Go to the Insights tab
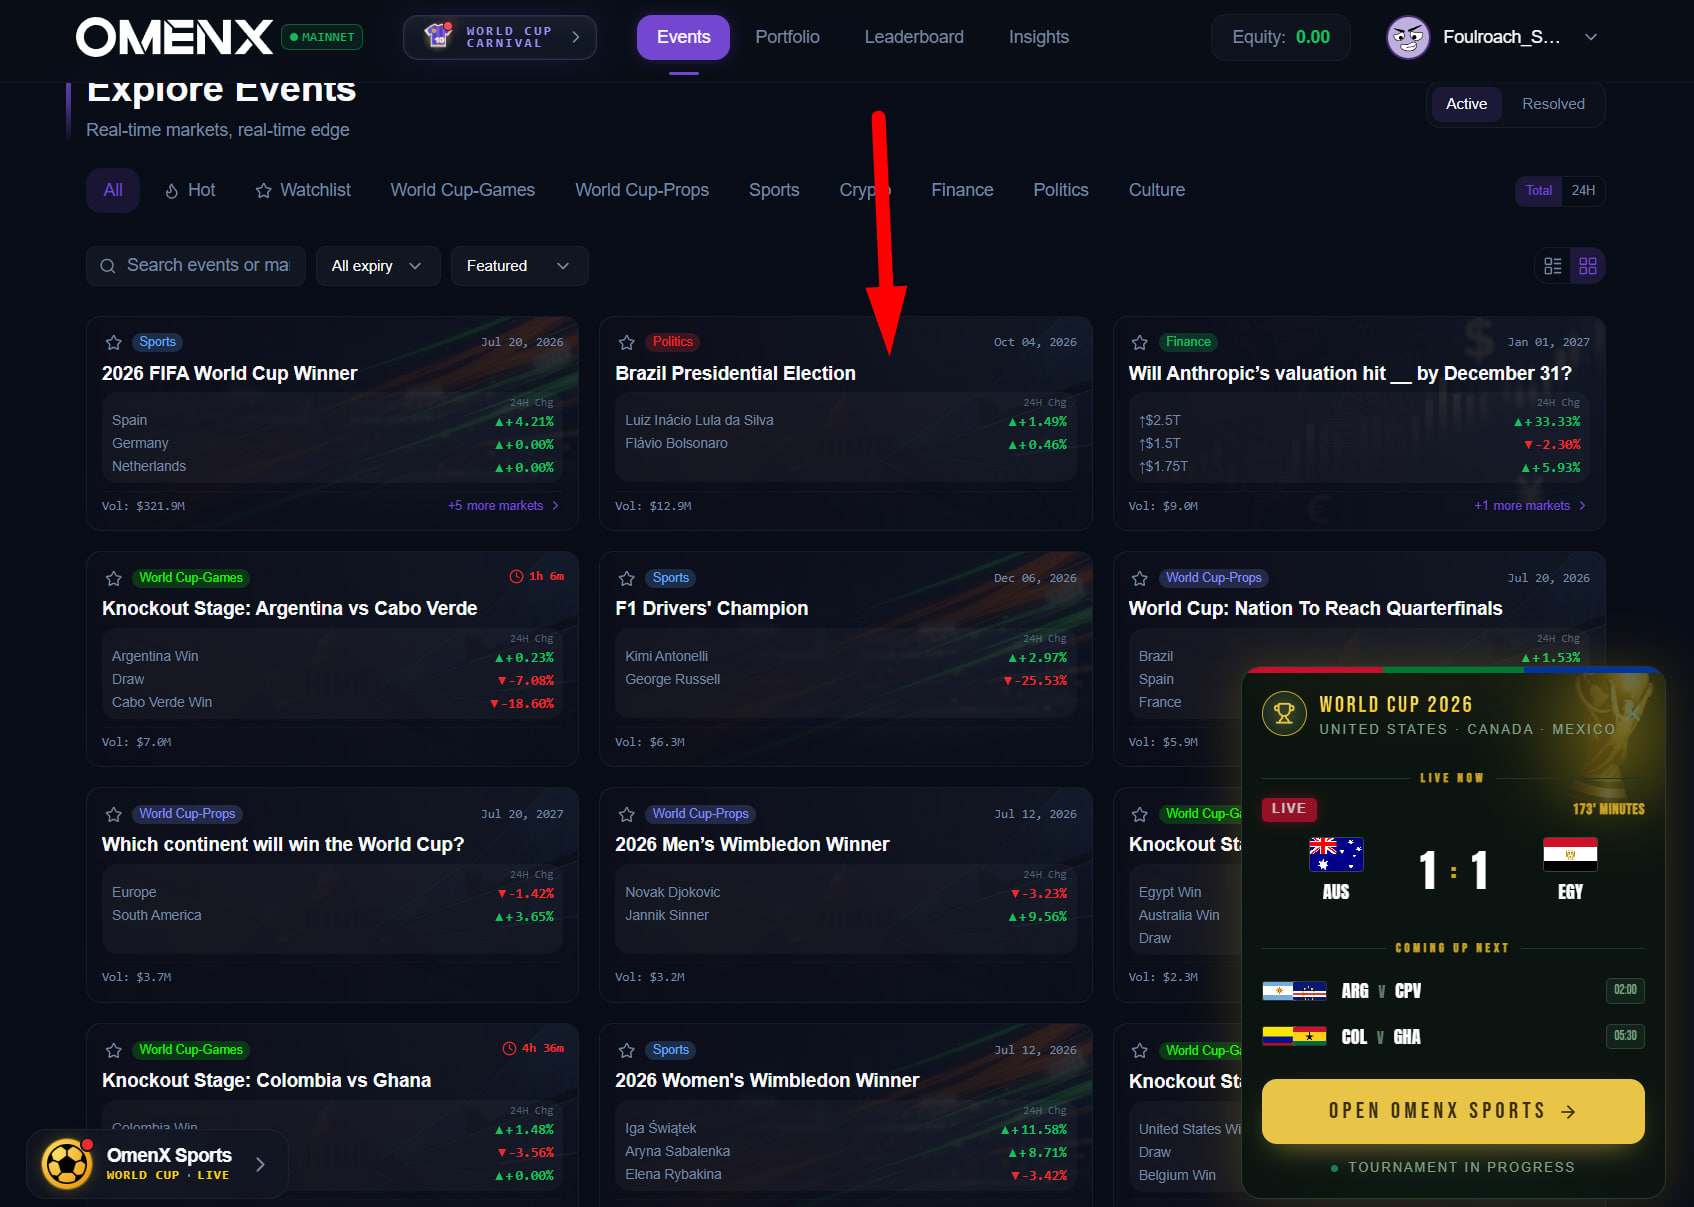The image size is (1694, 1207). [1038, 37]
